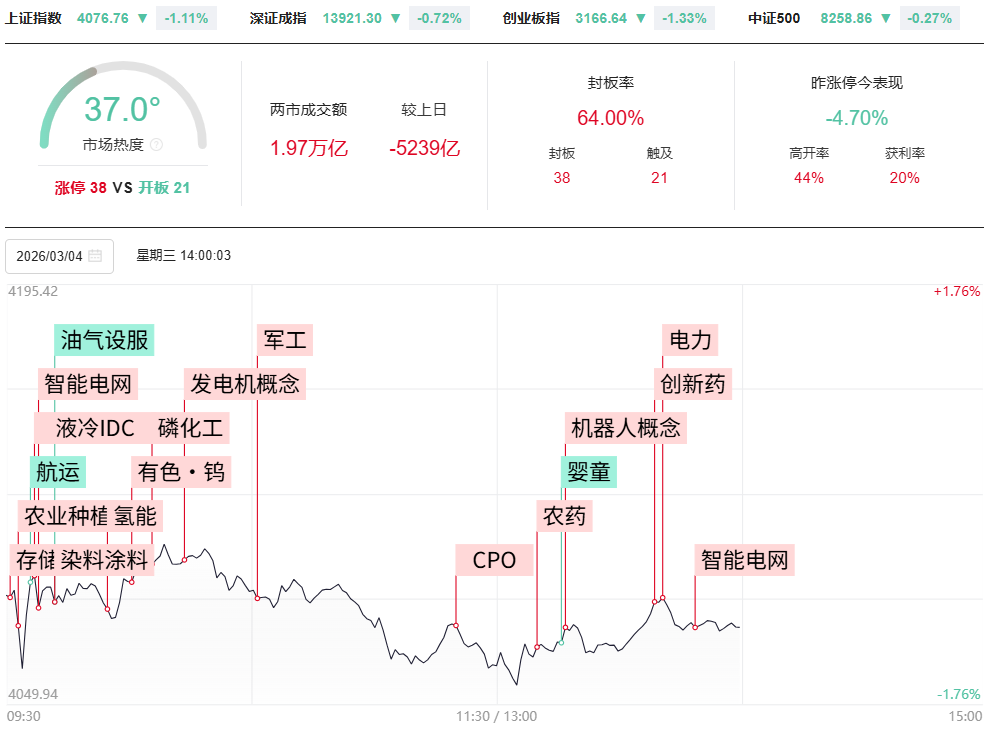
Task: Click the down arrow beside 上证指数 4076.76
Action: coord(142,18)
